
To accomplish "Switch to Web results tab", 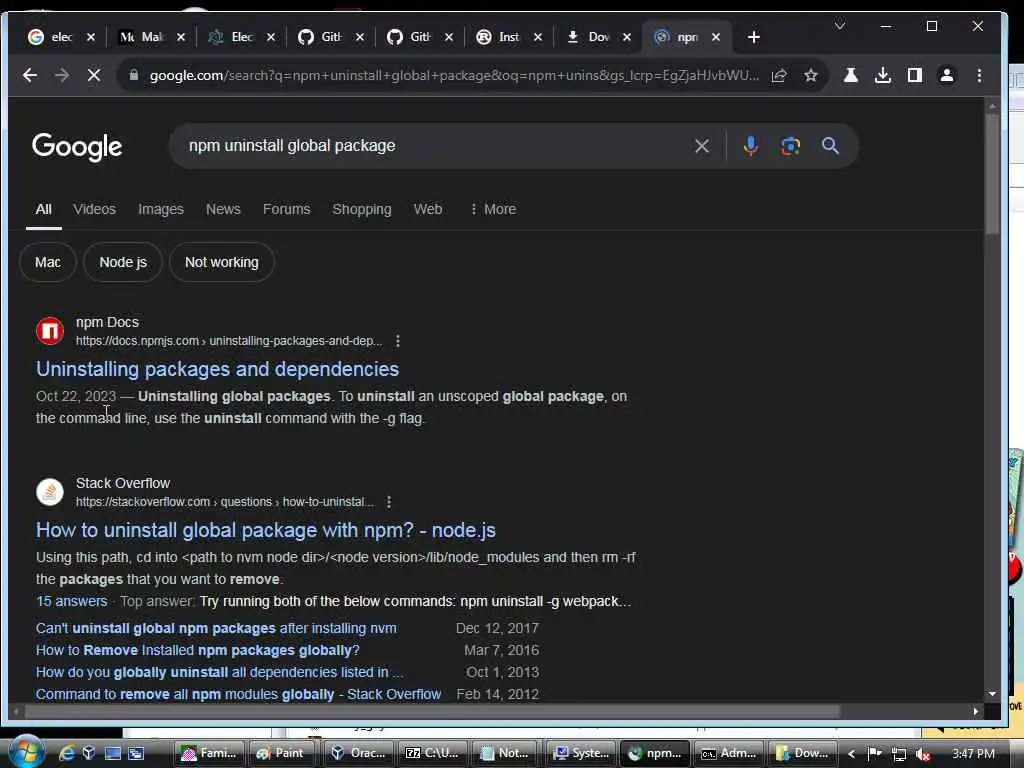I will (x=428, y=209).
